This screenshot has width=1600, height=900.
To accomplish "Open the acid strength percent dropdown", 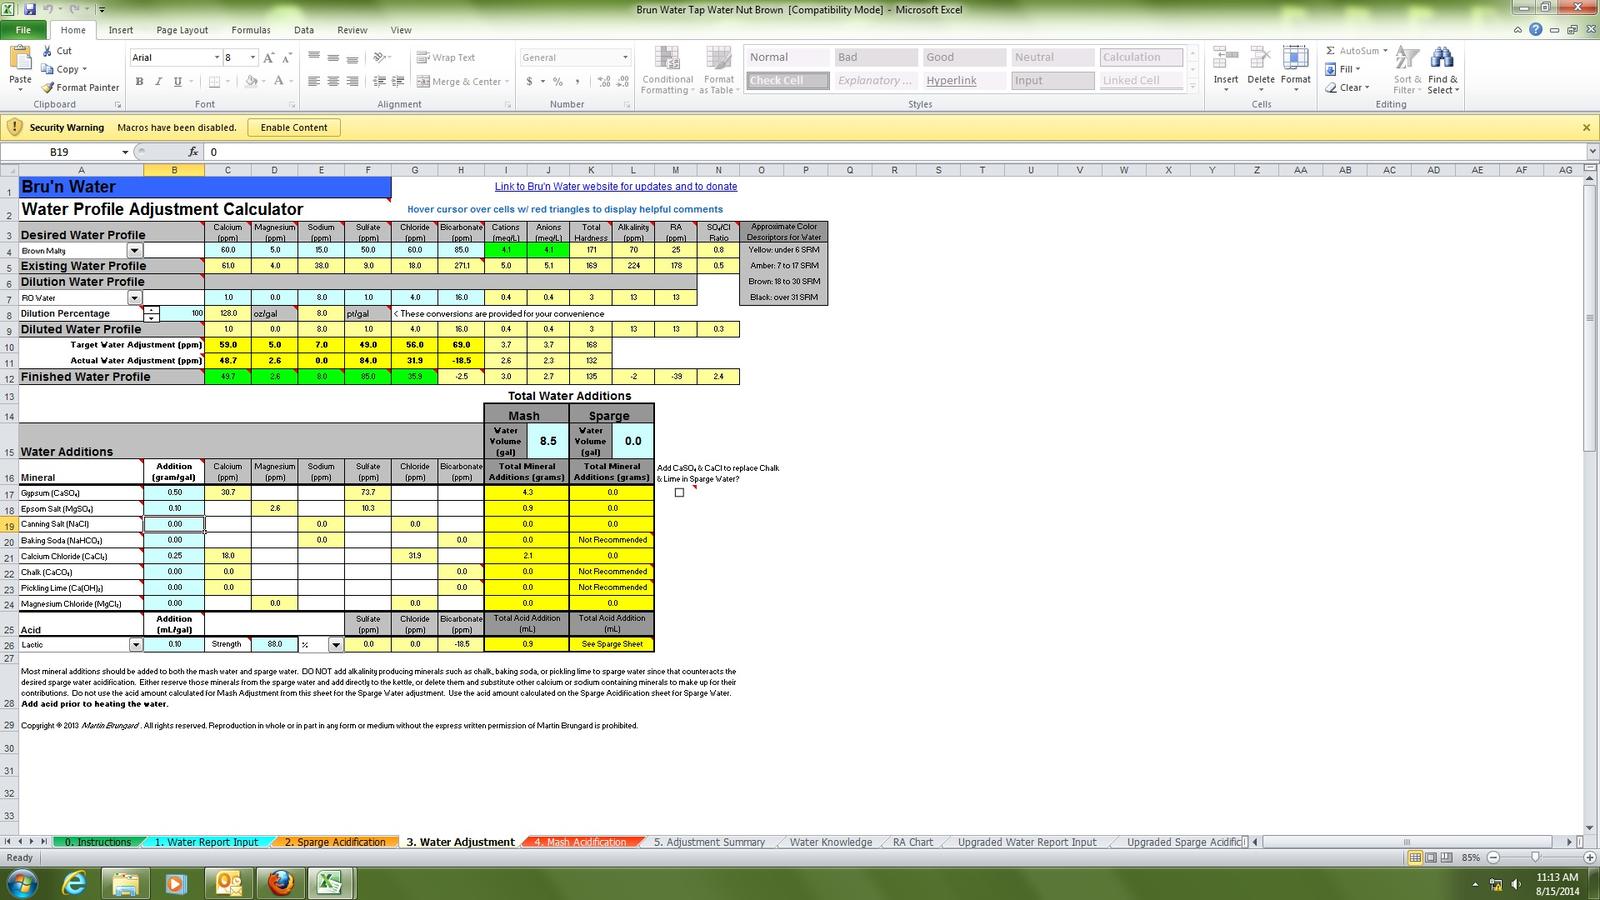I will coord(336,645).
